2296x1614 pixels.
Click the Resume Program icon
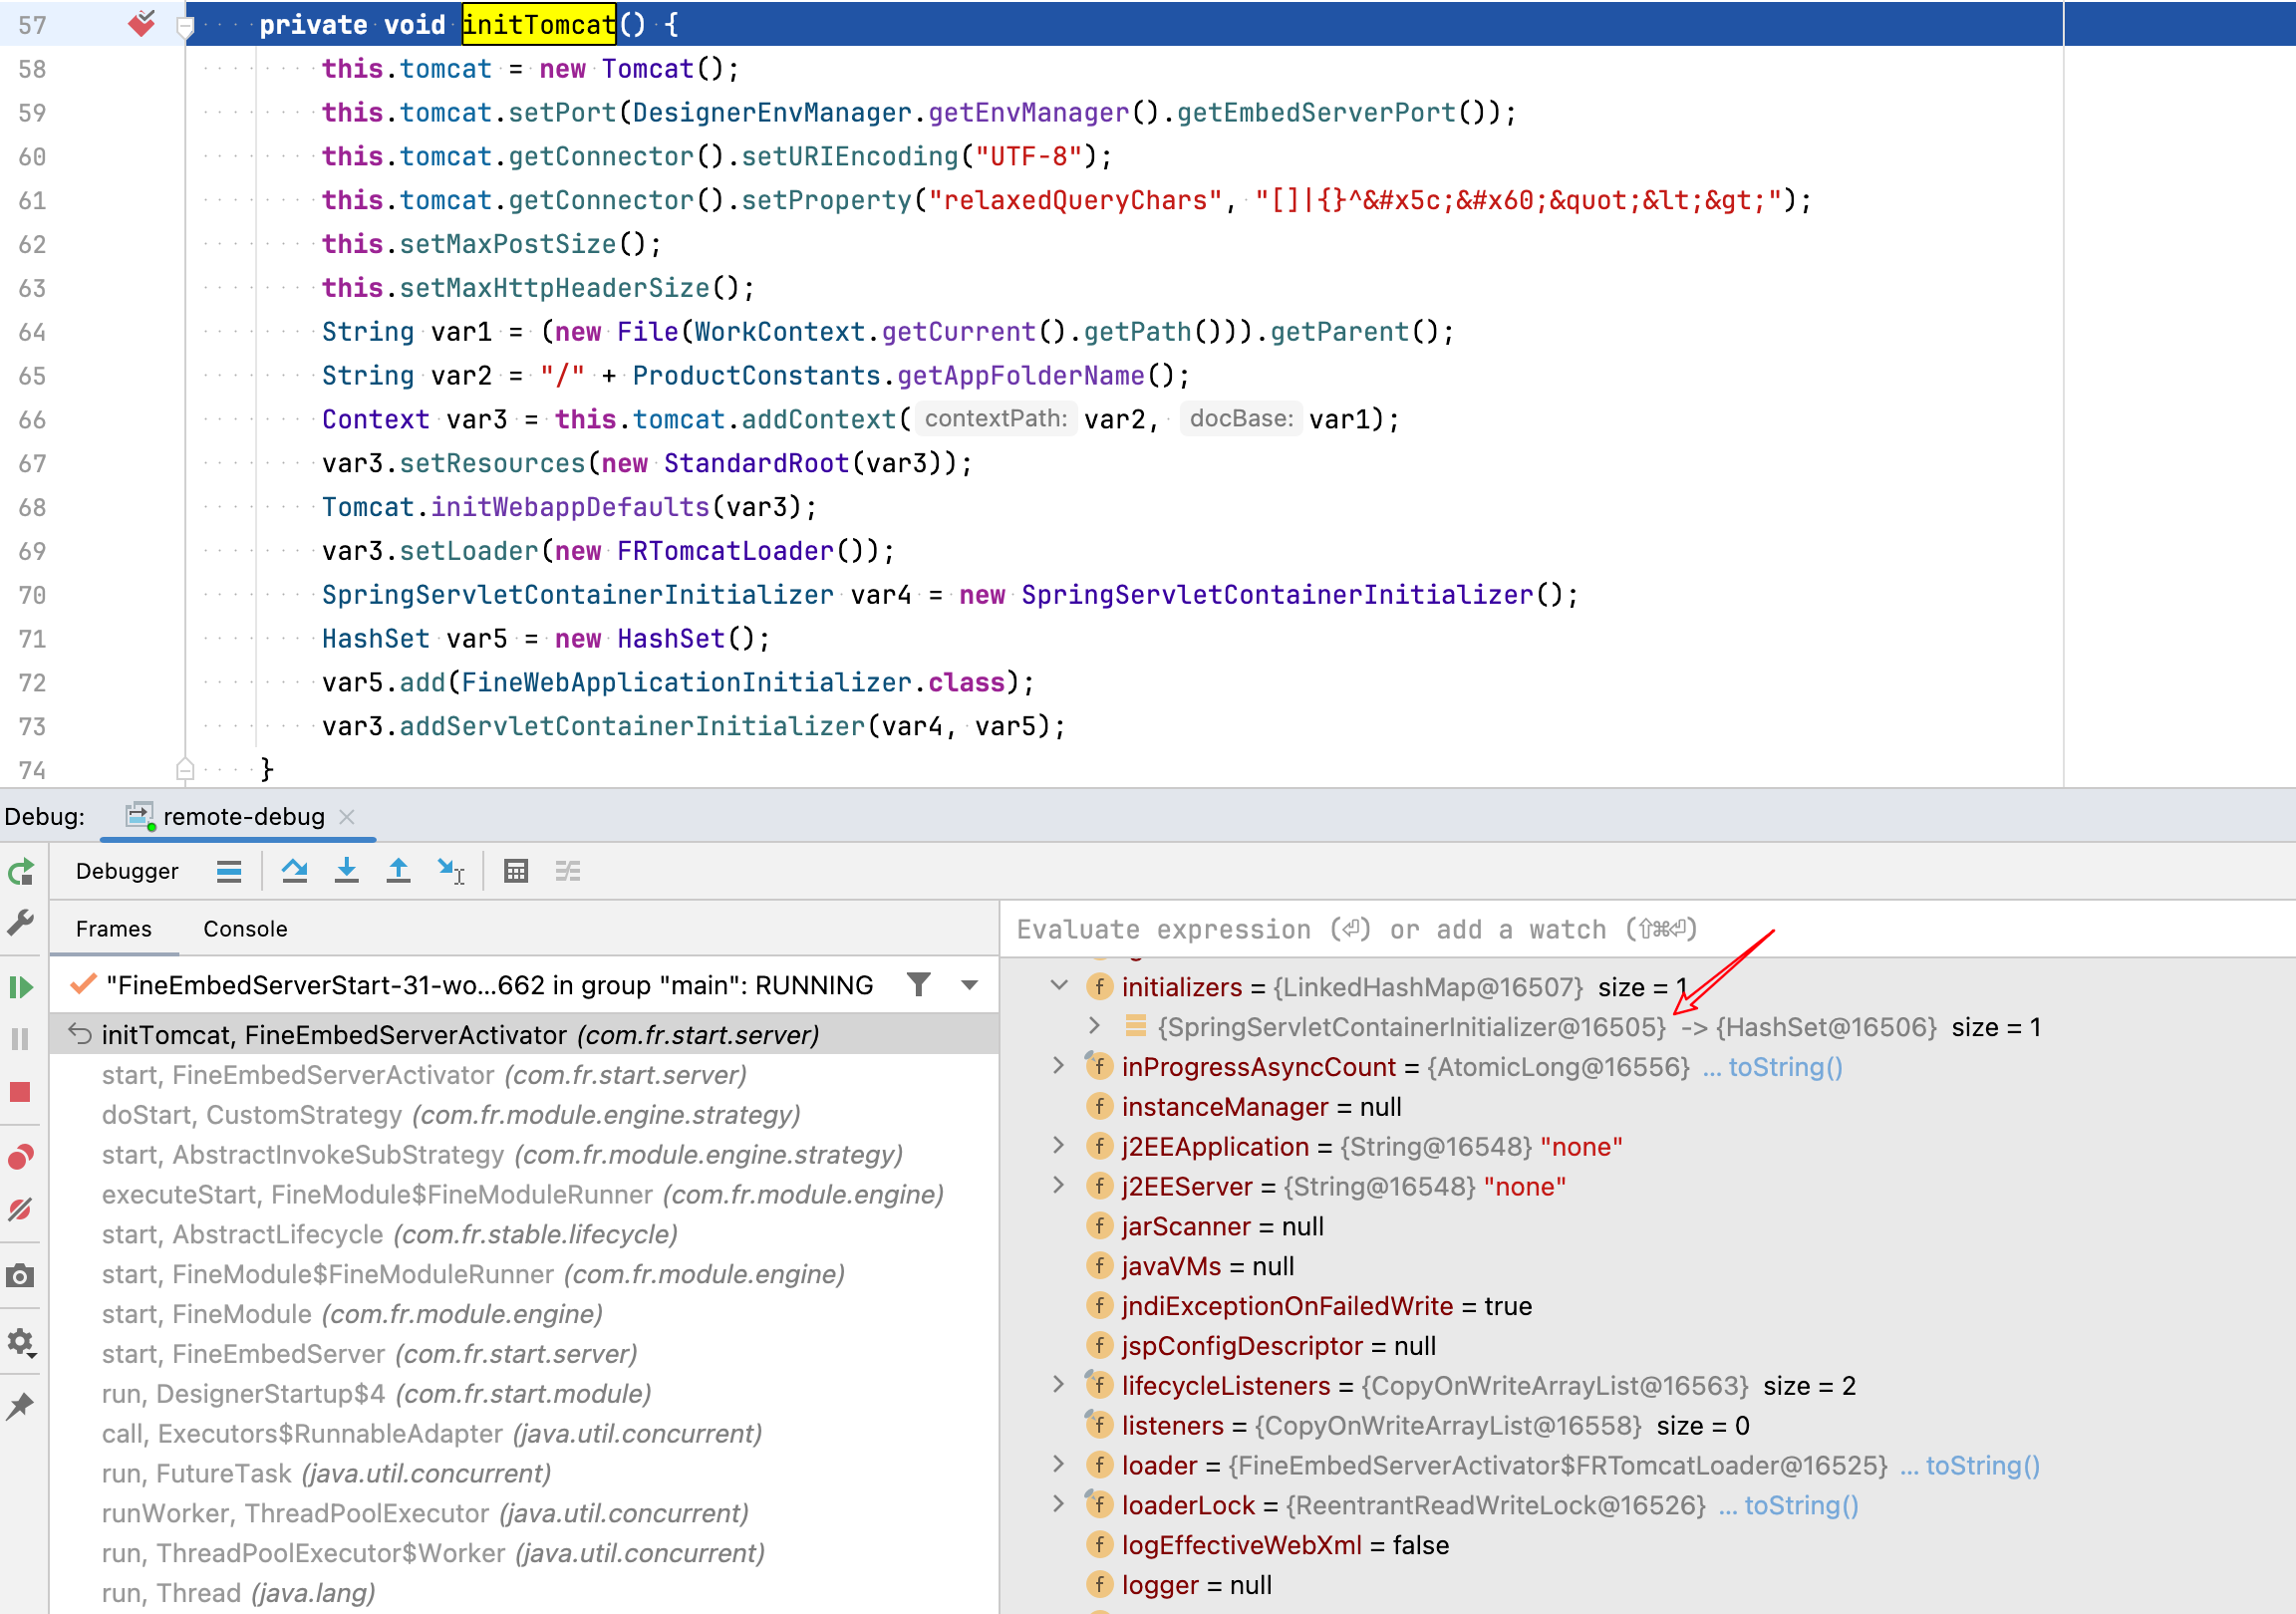(x=21, y=987)
